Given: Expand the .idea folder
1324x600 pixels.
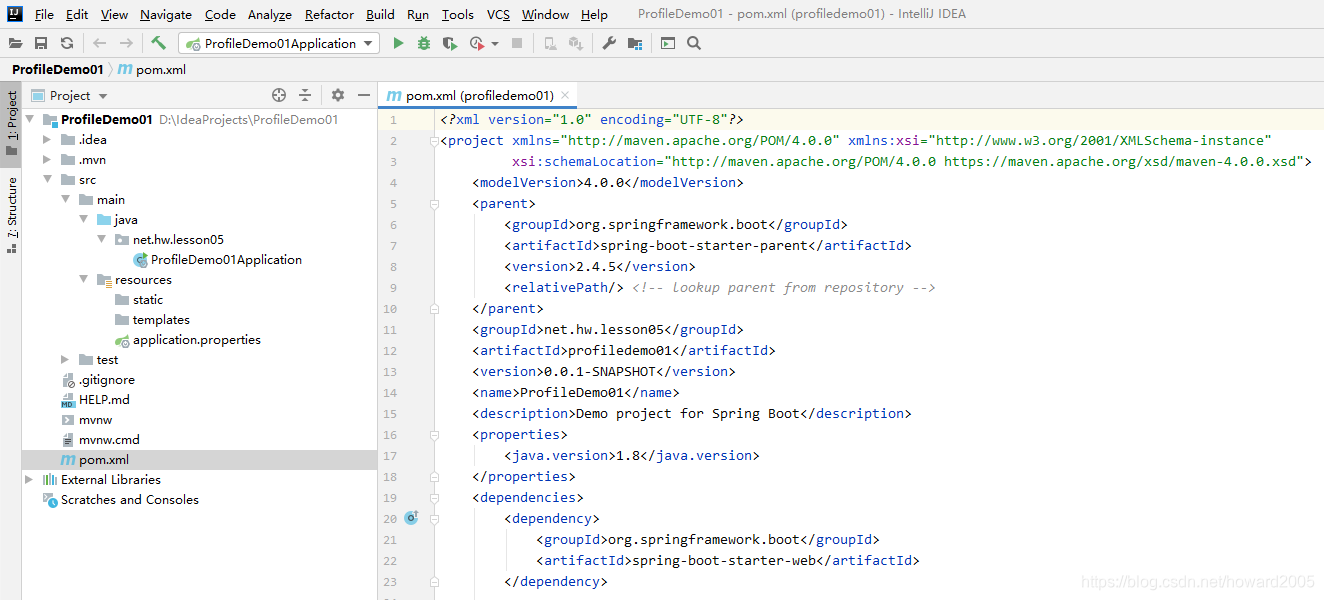Looking at the screenshot, I should click(47, 139).
